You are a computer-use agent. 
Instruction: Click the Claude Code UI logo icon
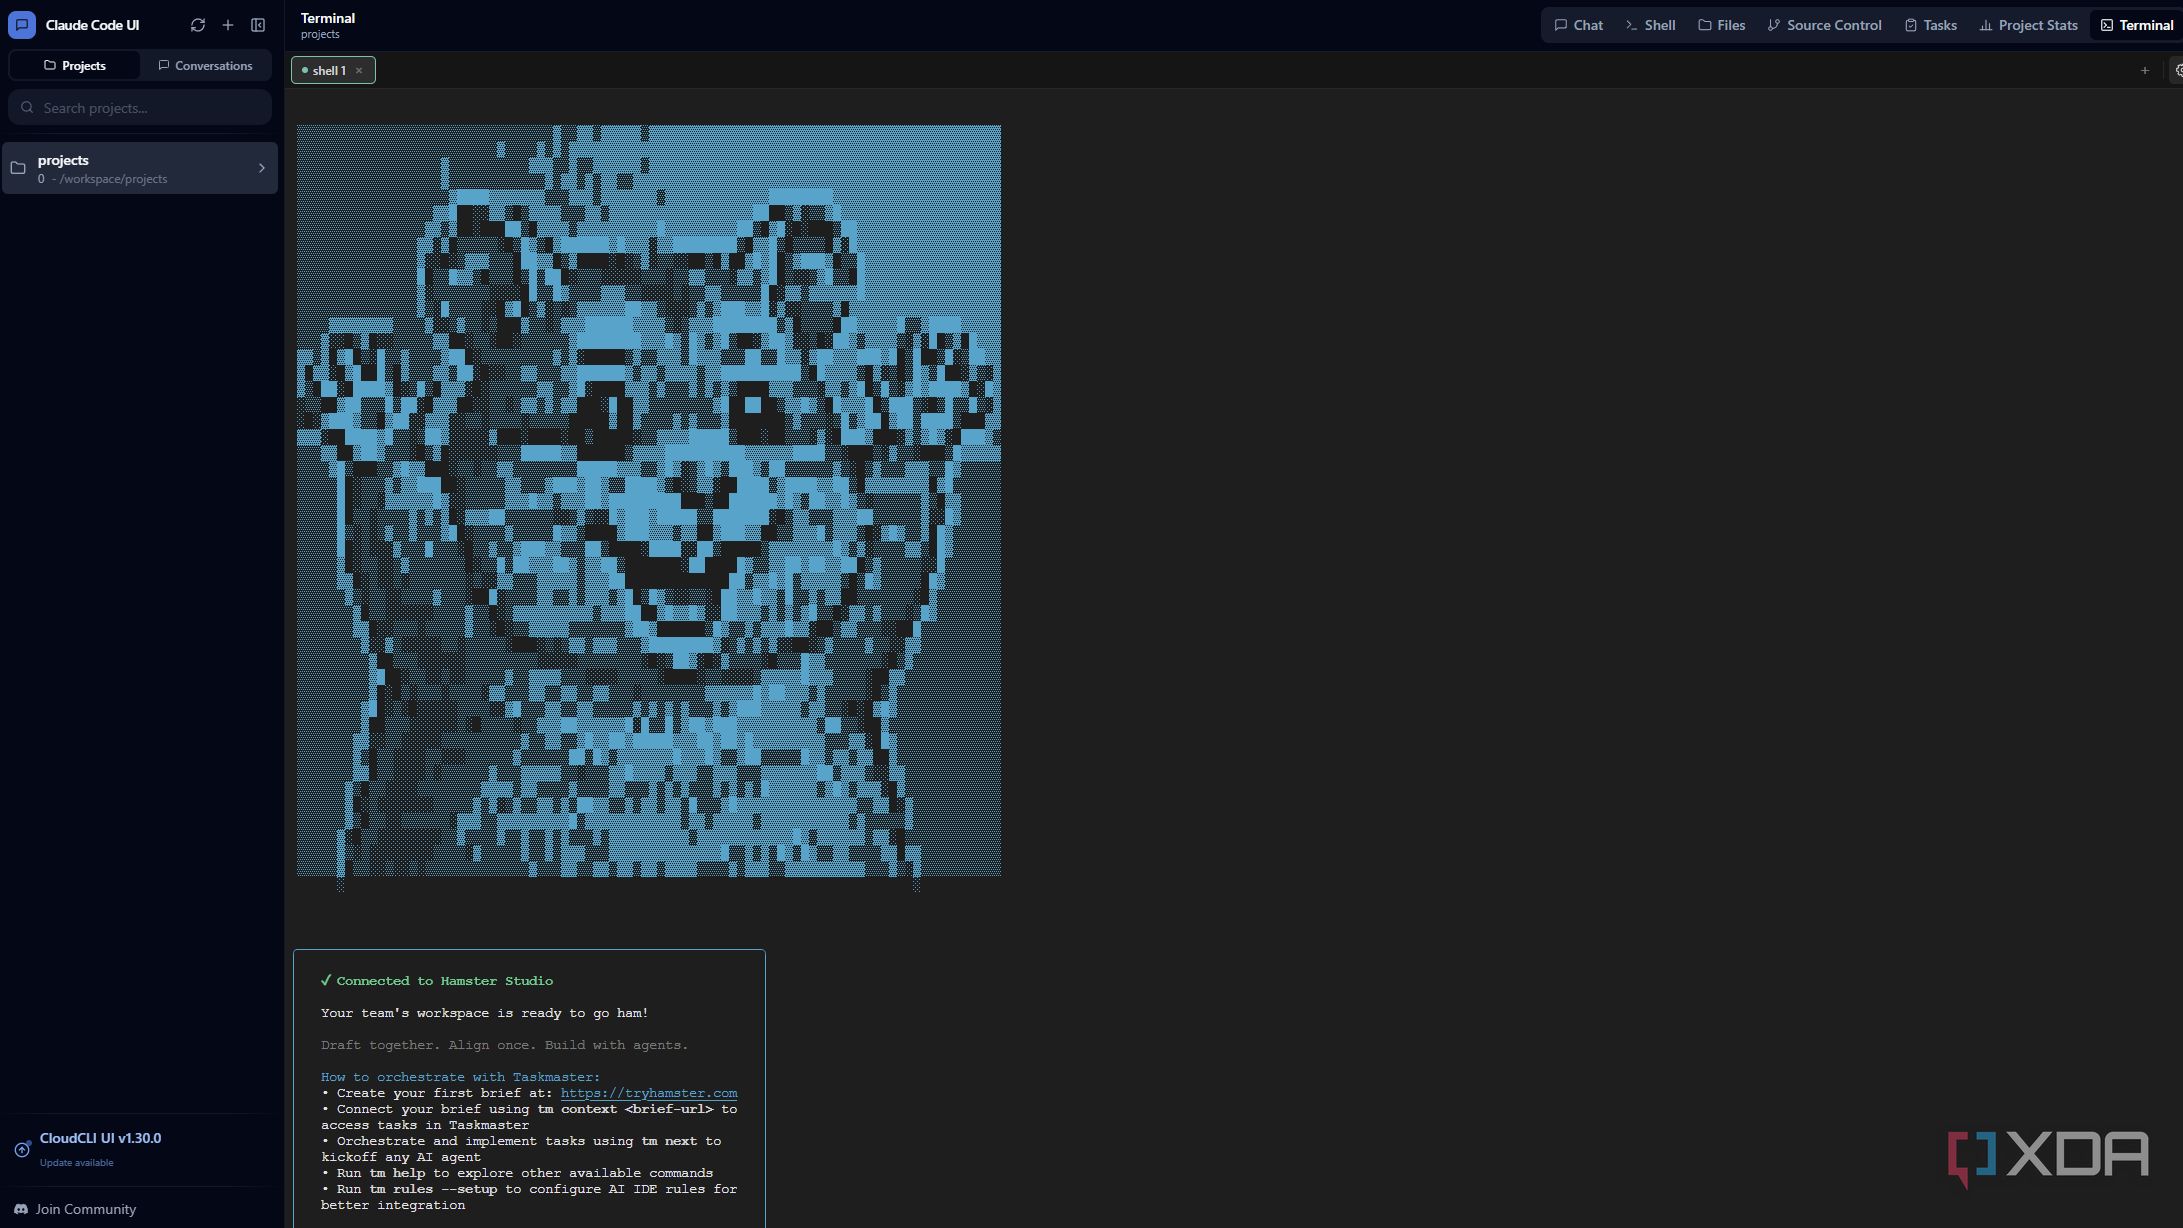(22, 25)
